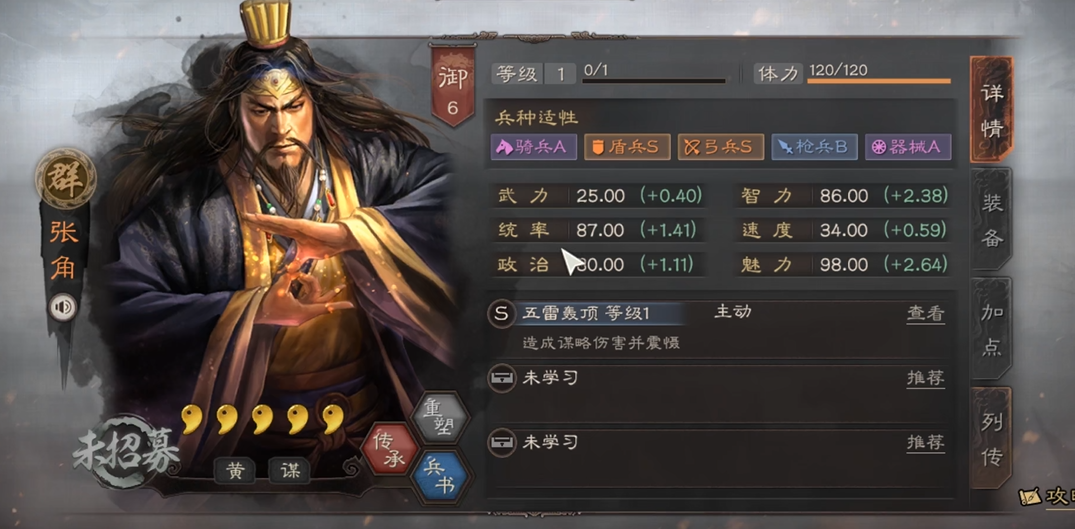
Task: Click the 黄 tag under the portrait
Action: pos(235,471)
